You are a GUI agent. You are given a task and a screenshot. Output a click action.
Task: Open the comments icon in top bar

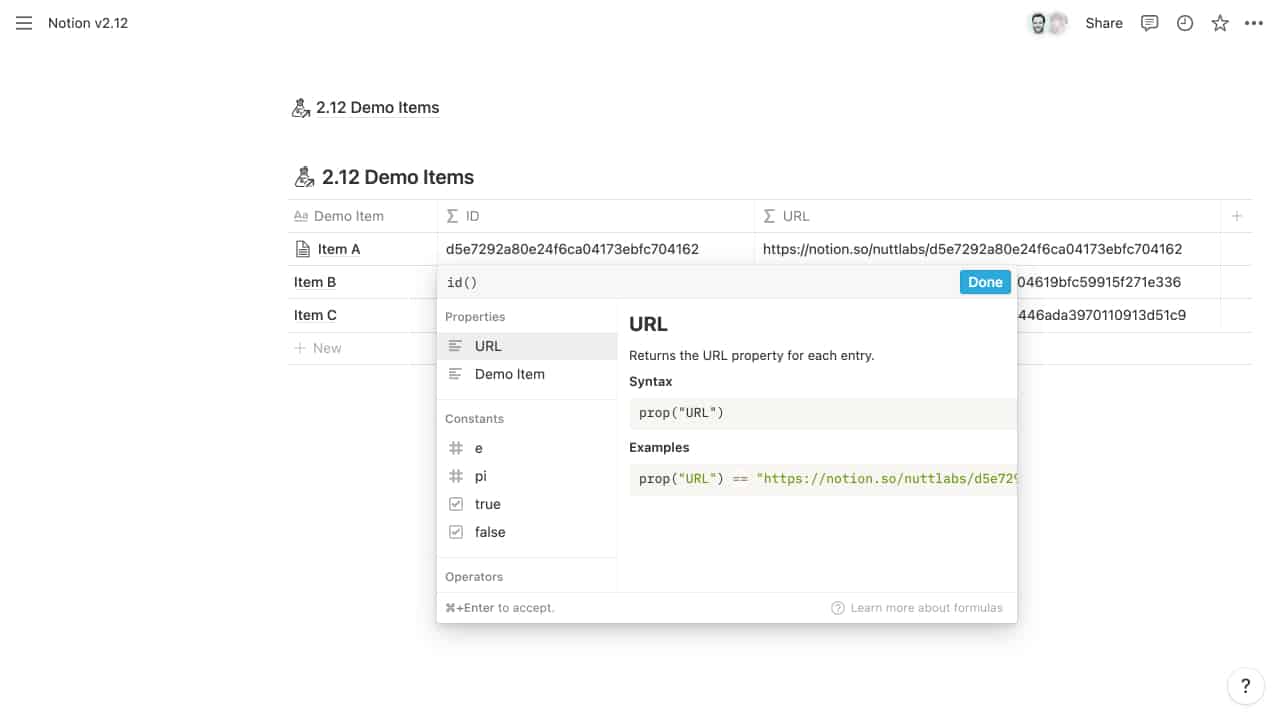[1150, 23]
